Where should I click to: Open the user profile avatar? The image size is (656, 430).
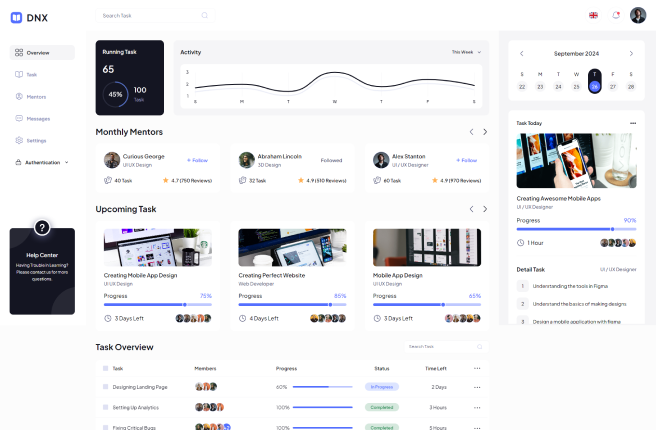638,15
